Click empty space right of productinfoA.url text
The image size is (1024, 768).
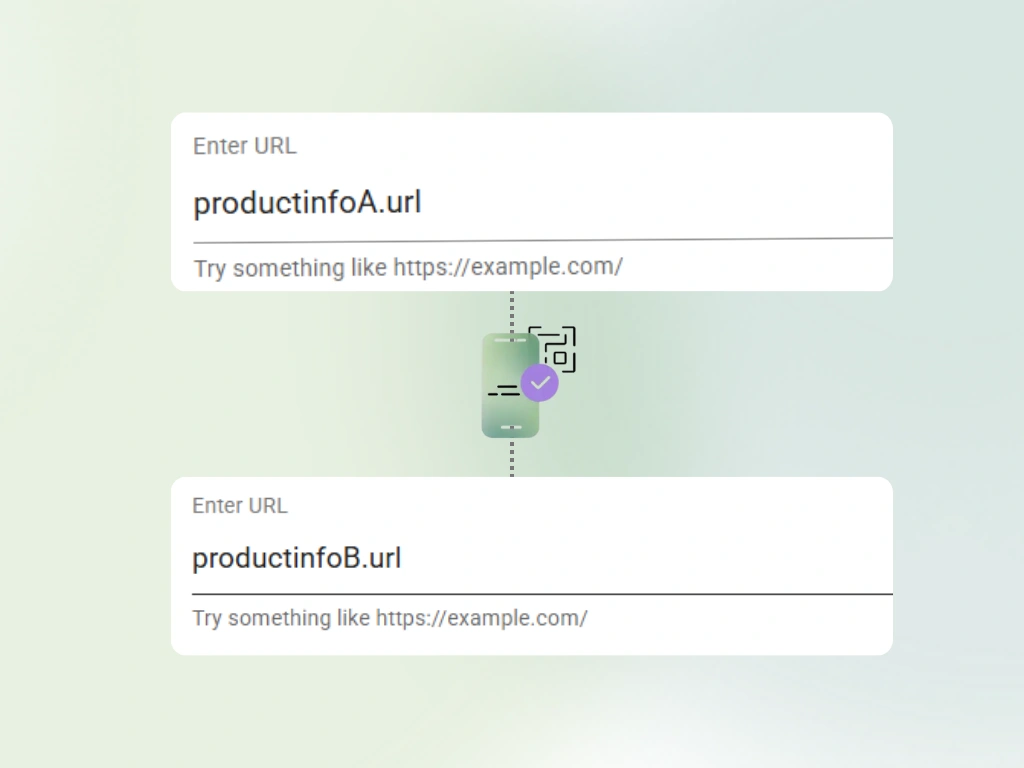pyautogui.click(x=656, y=203)
